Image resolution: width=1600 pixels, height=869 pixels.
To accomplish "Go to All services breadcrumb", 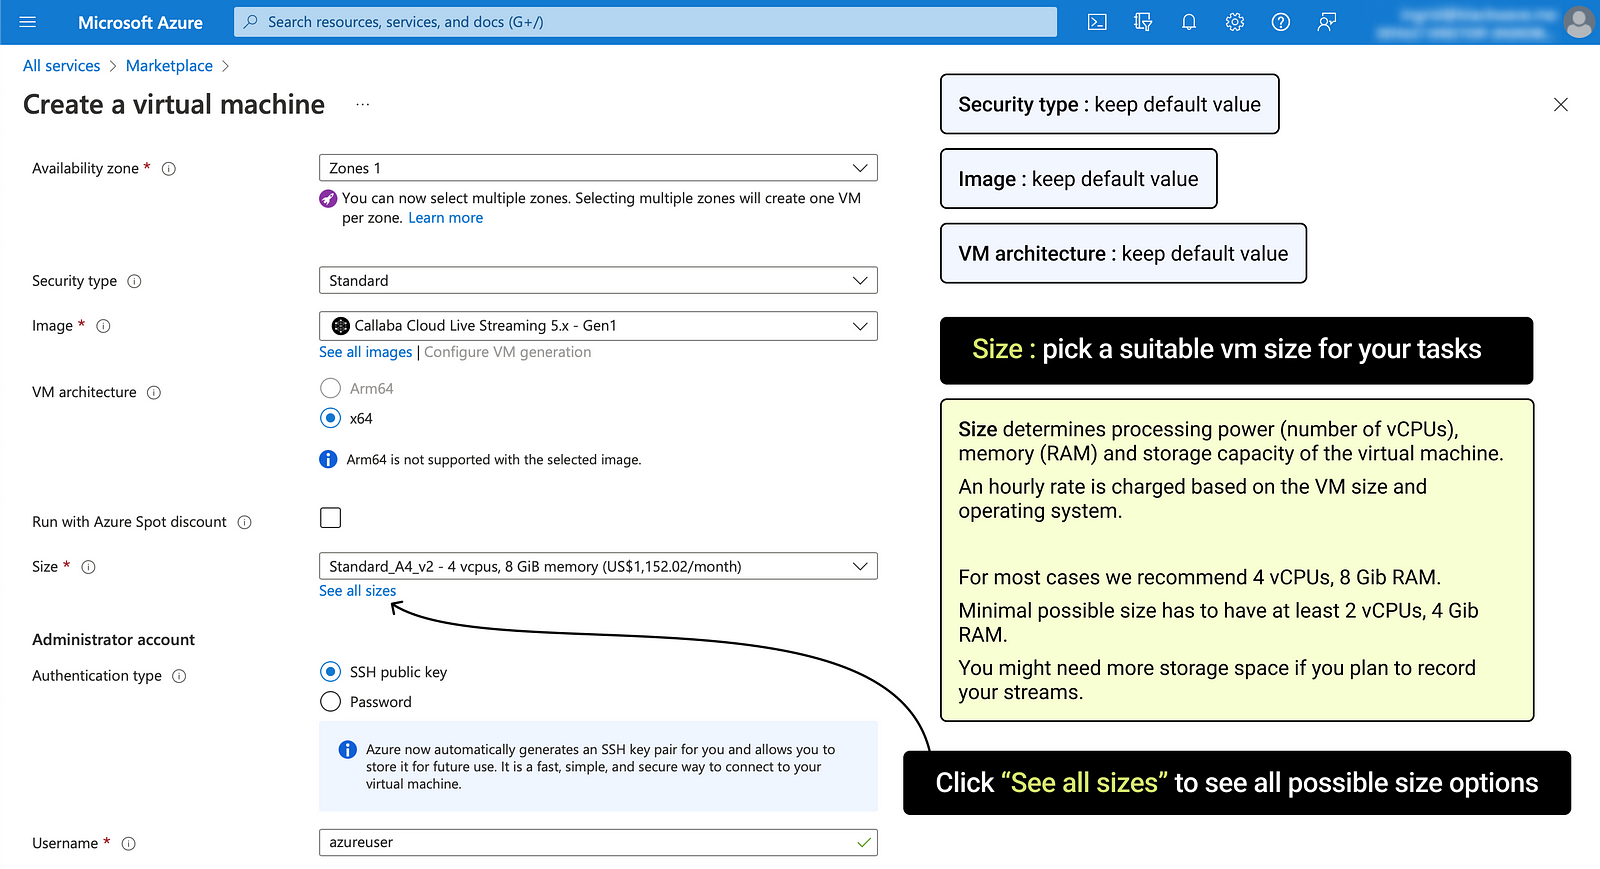I will pyautogui.click(x=62, y=66).
